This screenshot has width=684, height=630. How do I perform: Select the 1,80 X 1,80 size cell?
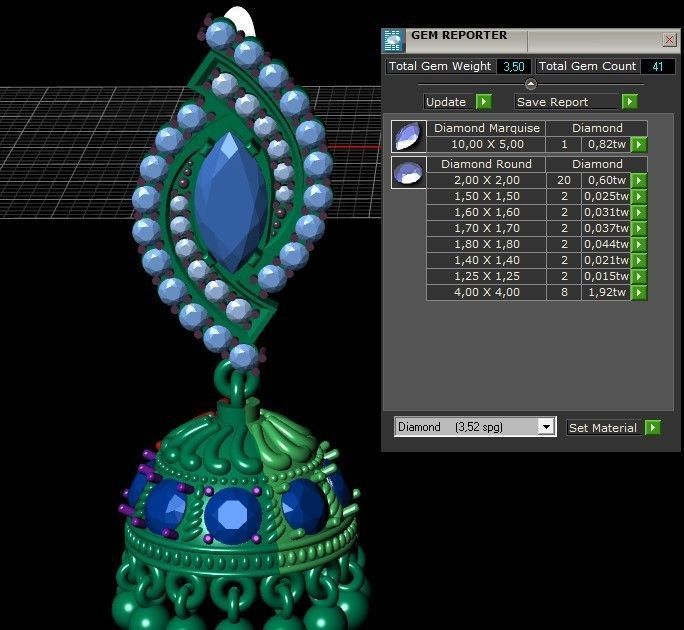pyautogui.click(x=486, y=244)
